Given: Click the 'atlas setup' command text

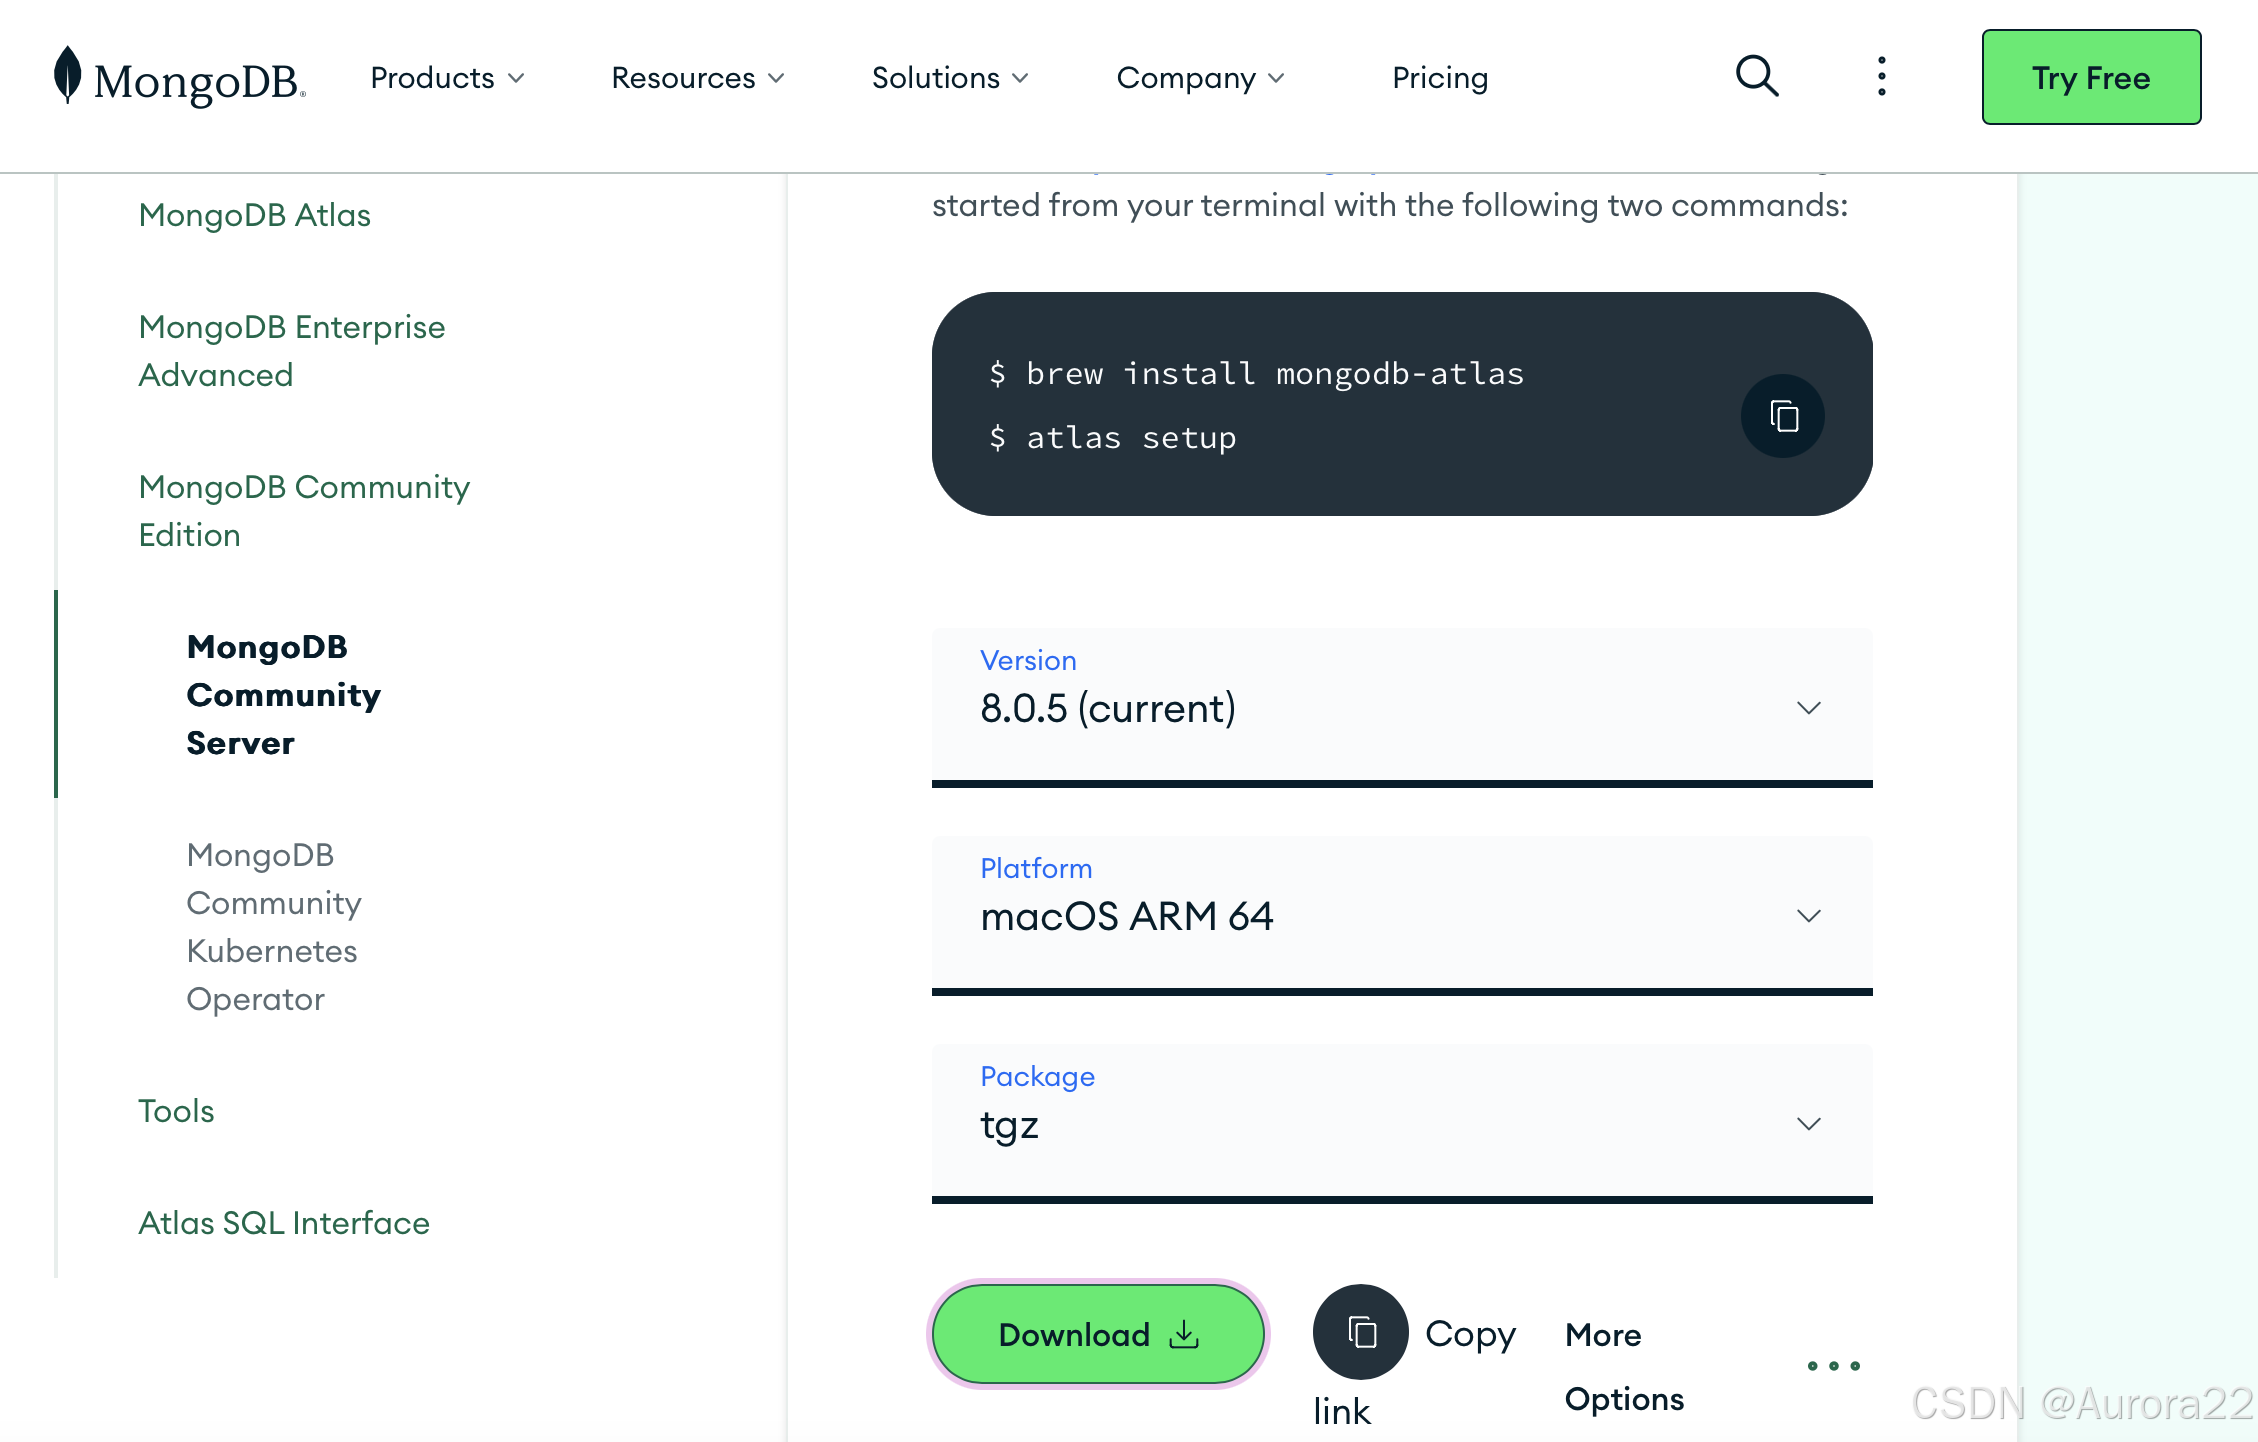Looking at the screenshot, I should click(x=1131, y=438).
